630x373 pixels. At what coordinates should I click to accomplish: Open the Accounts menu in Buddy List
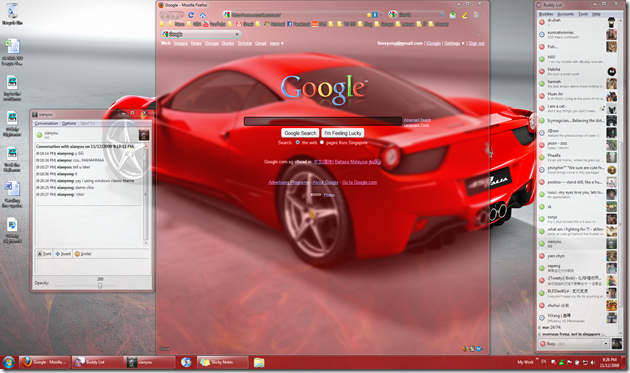[565, 14]
